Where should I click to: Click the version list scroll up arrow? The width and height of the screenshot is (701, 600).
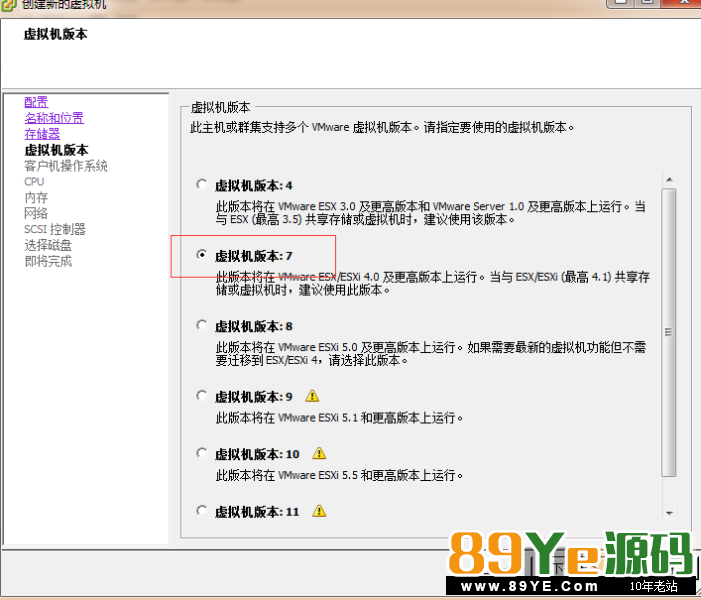[x=669, y=180]
